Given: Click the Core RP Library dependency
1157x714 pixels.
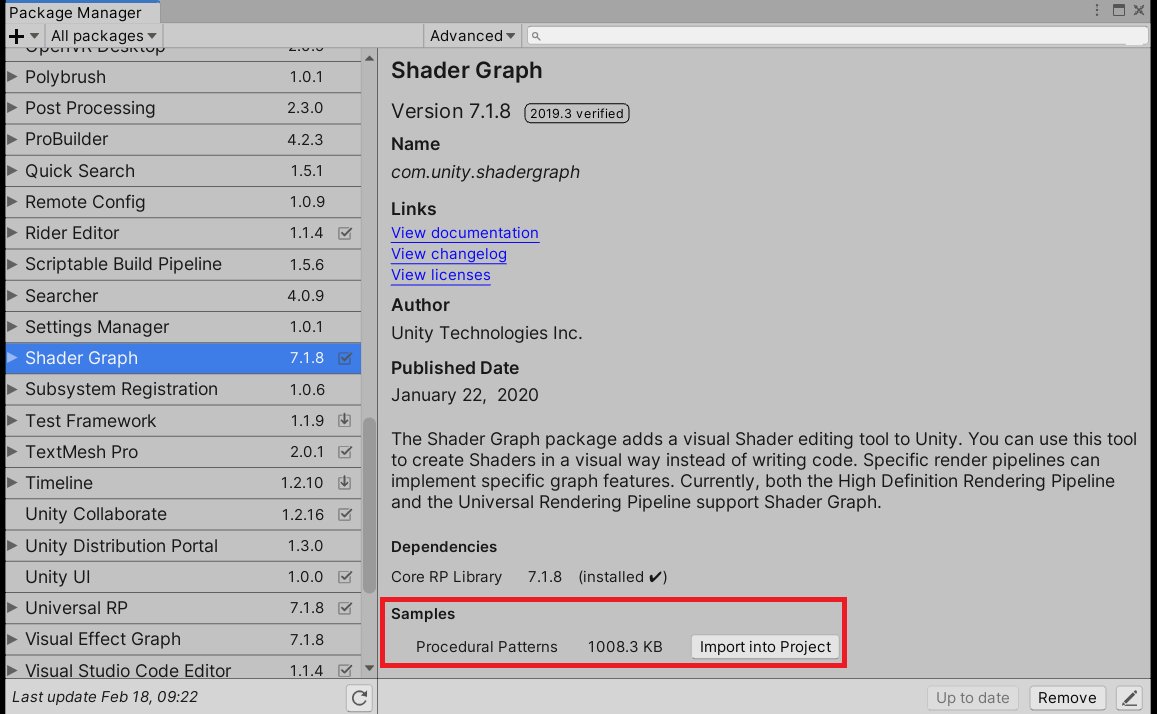Looking at the screenshot, I should pyautogui.click(x=446, y=577).
